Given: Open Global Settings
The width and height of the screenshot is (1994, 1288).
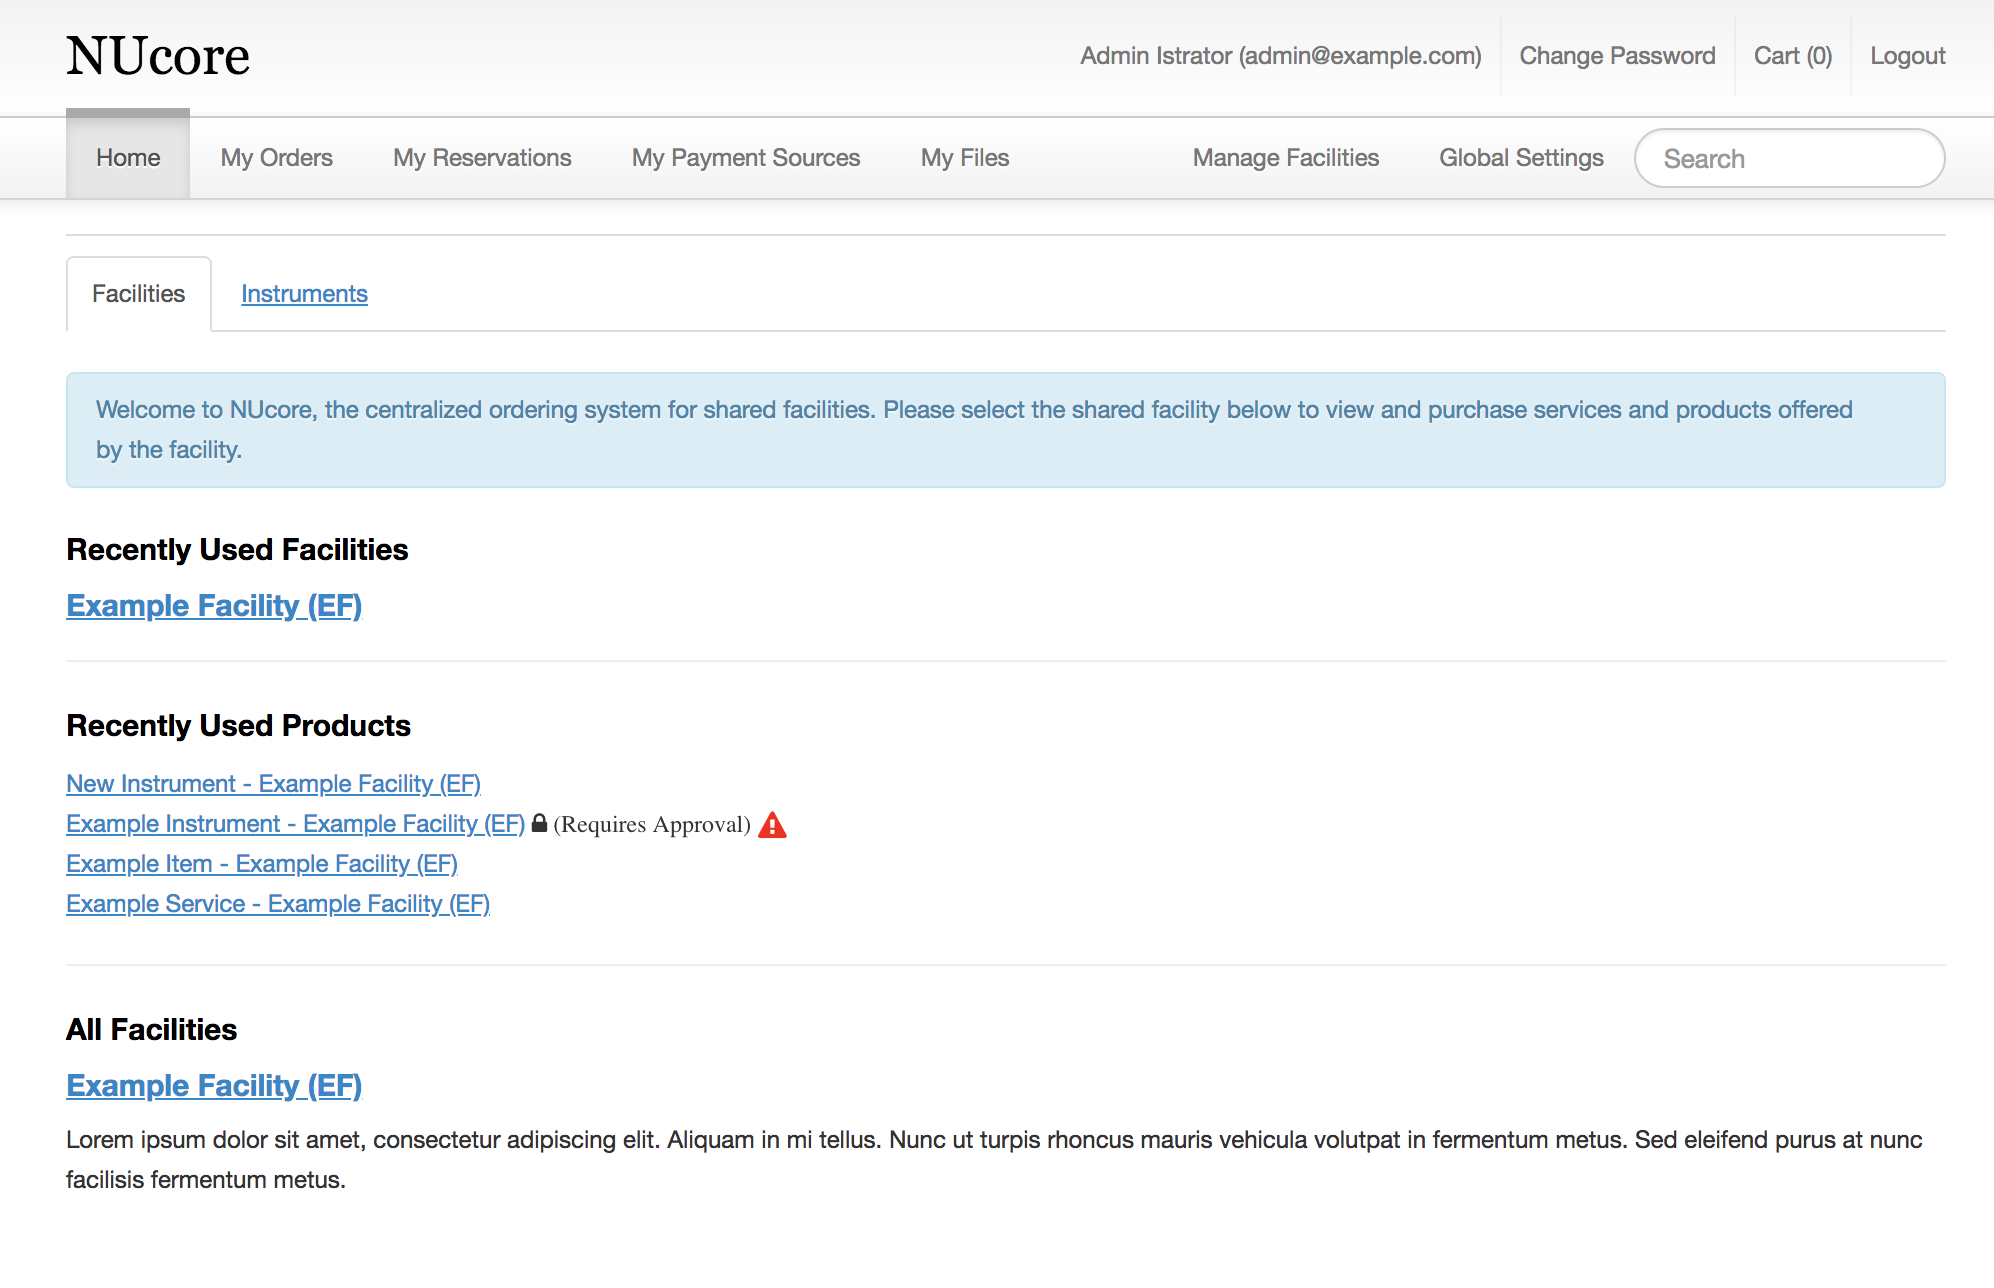Looking at the screenshot, I should [x=1521, y=158].
